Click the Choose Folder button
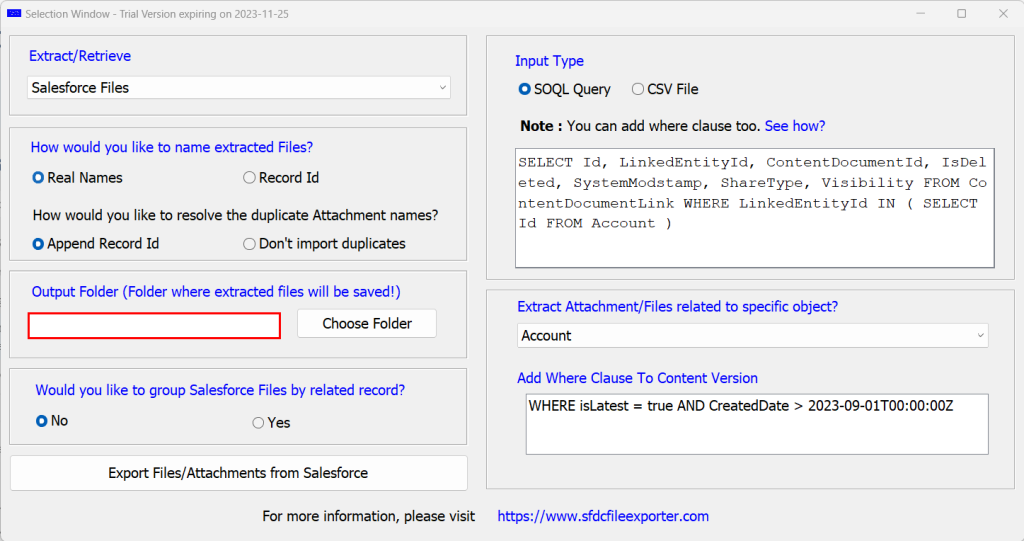 point(367,324)
